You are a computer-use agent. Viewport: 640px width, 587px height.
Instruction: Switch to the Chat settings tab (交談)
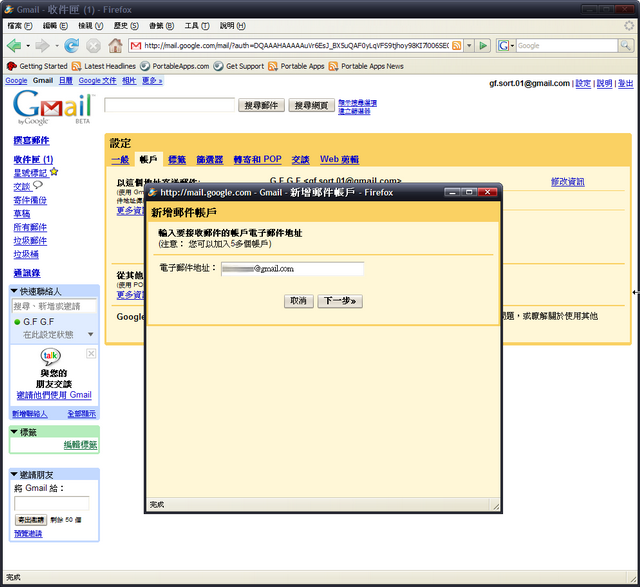(300, 160)
